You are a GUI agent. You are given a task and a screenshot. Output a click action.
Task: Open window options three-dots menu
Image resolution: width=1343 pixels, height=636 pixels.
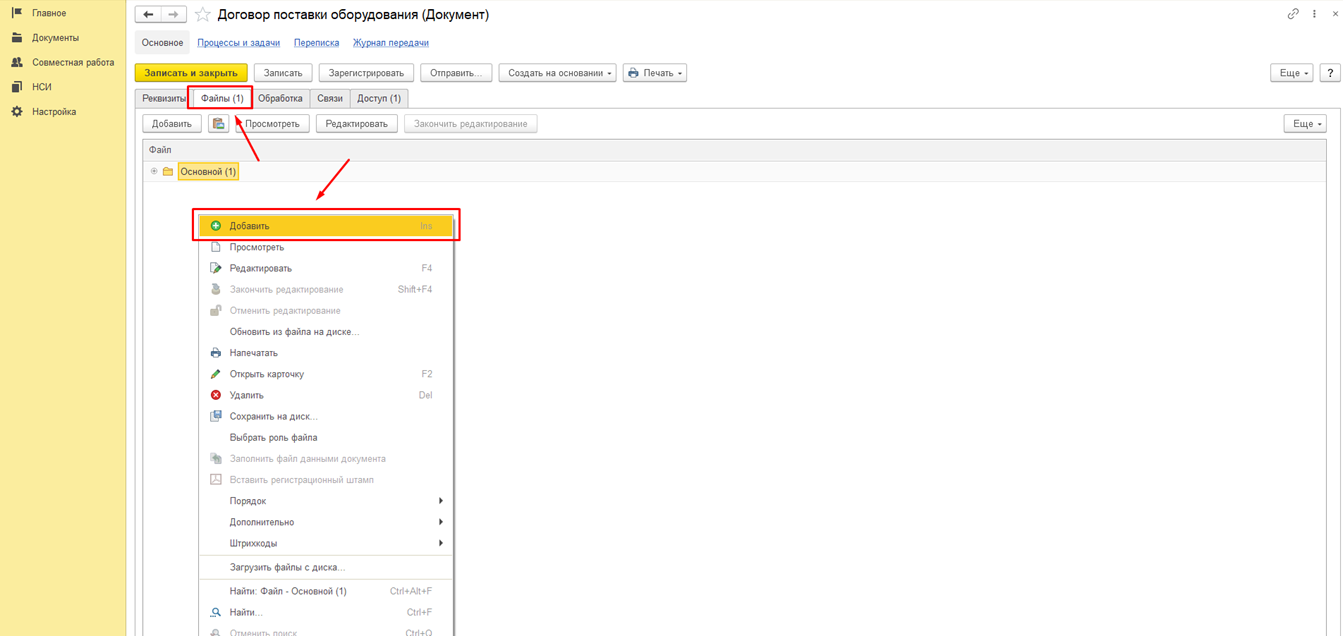click(x=1315, y=14)
